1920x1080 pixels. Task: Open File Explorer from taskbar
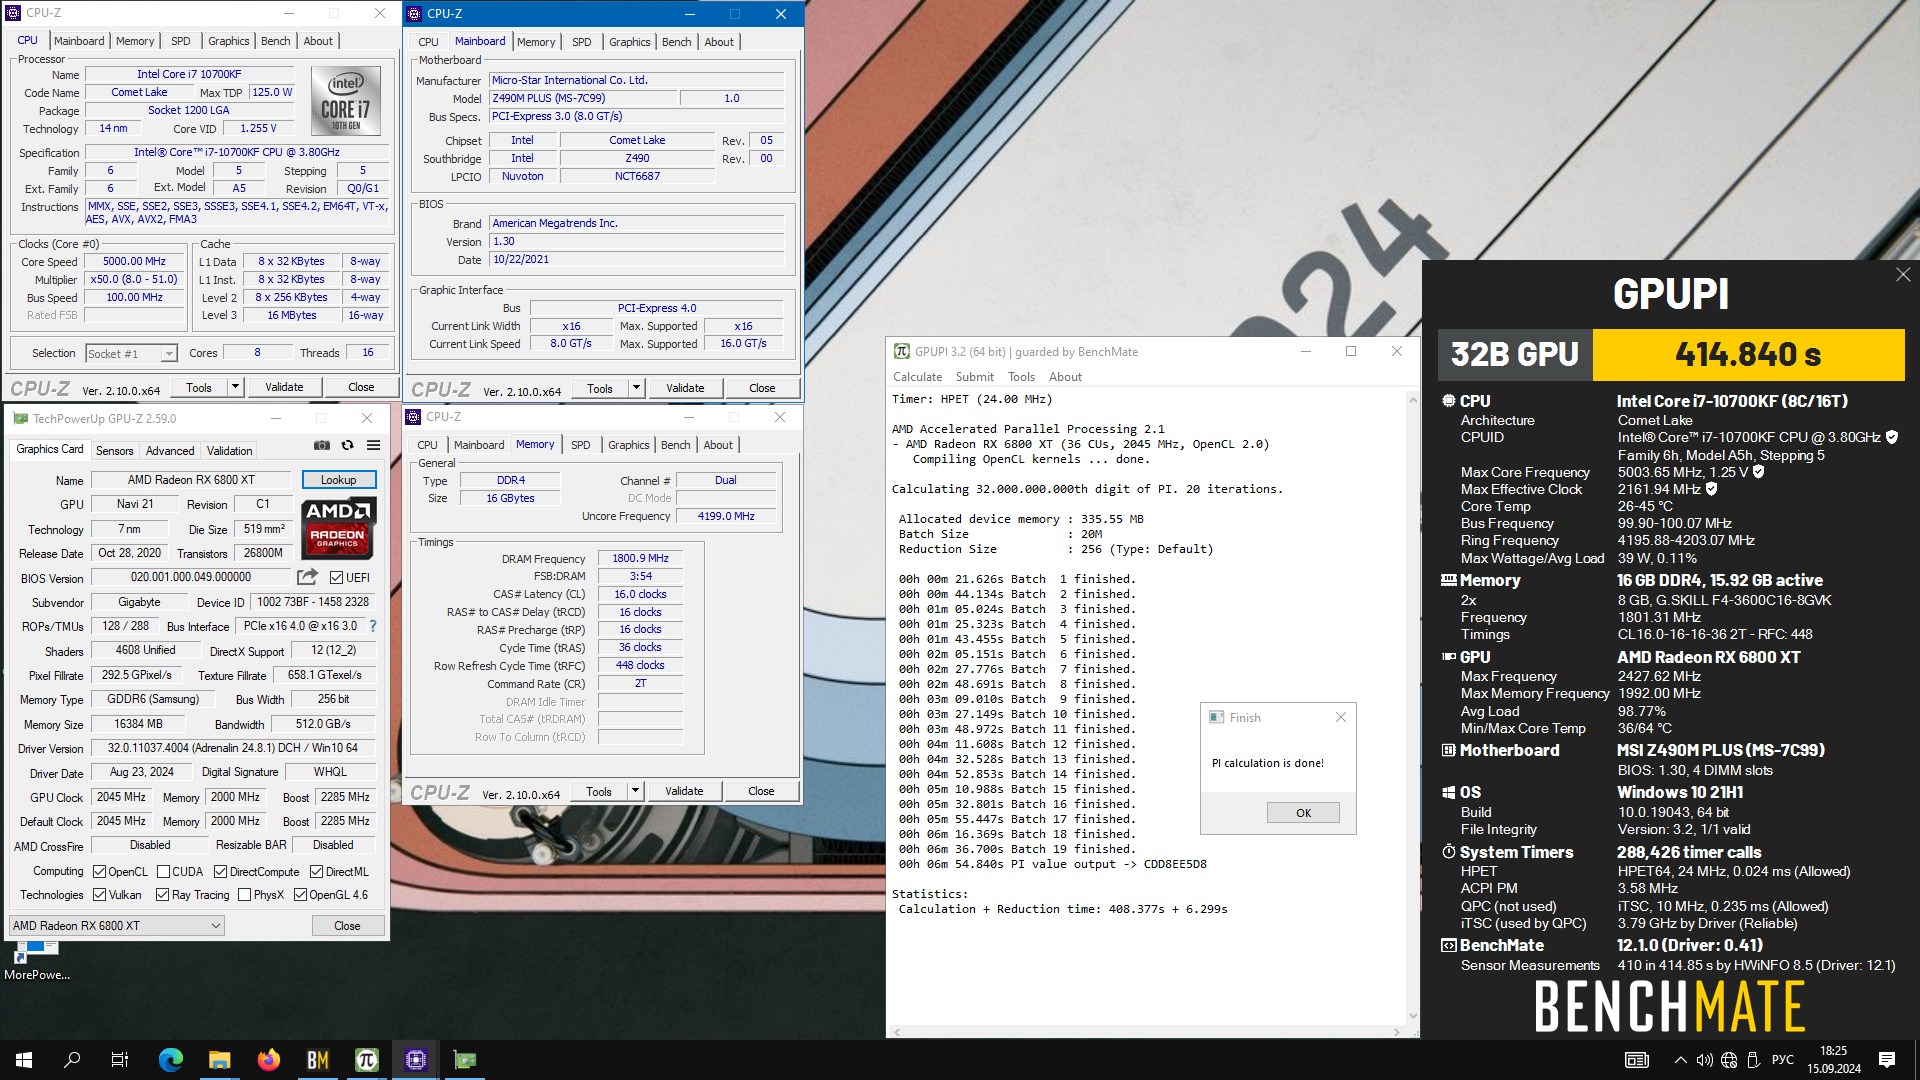pos(220,1060)
